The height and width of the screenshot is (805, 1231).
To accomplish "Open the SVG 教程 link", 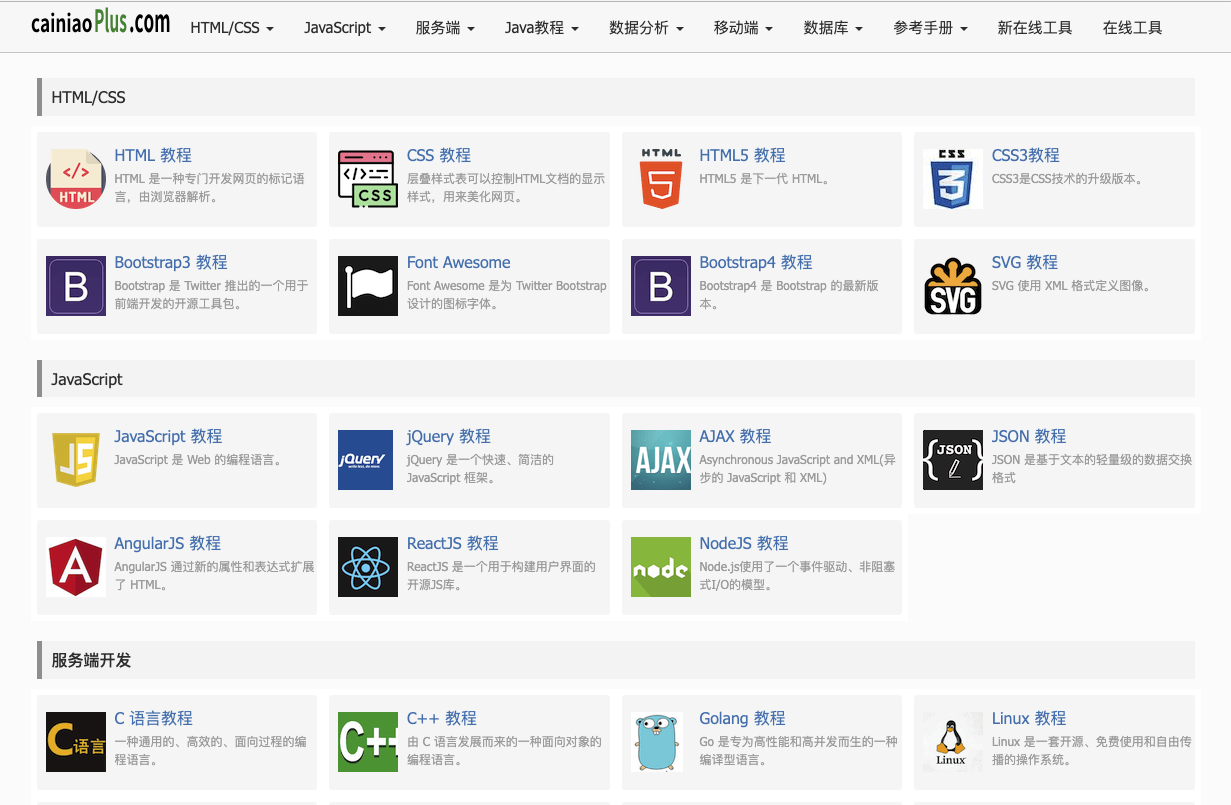I will pos(1025,262).
